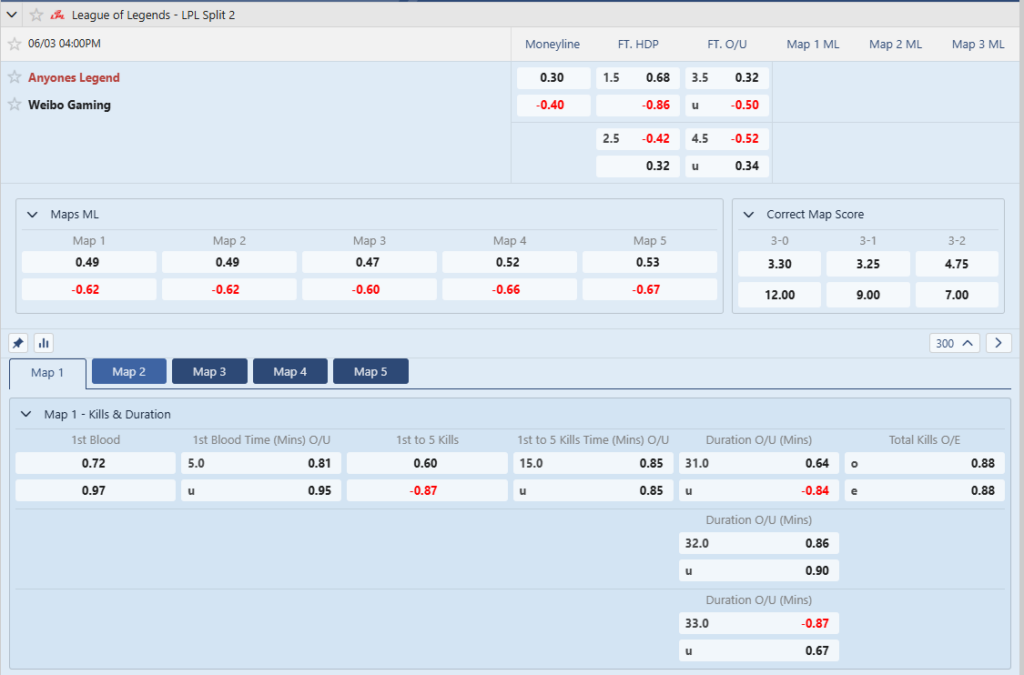Choose under 4.5 at 0.34
The width and height of the screenshot is (1024, 675).
point(726,166)
